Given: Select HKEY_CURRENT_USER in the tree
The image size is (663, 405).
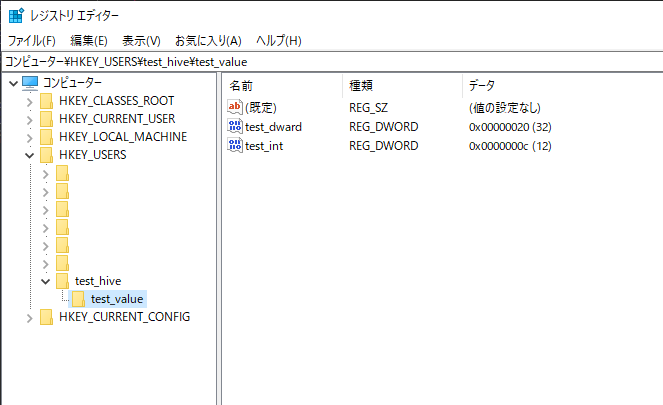Looking at the screenshot, I should point(117,119).
